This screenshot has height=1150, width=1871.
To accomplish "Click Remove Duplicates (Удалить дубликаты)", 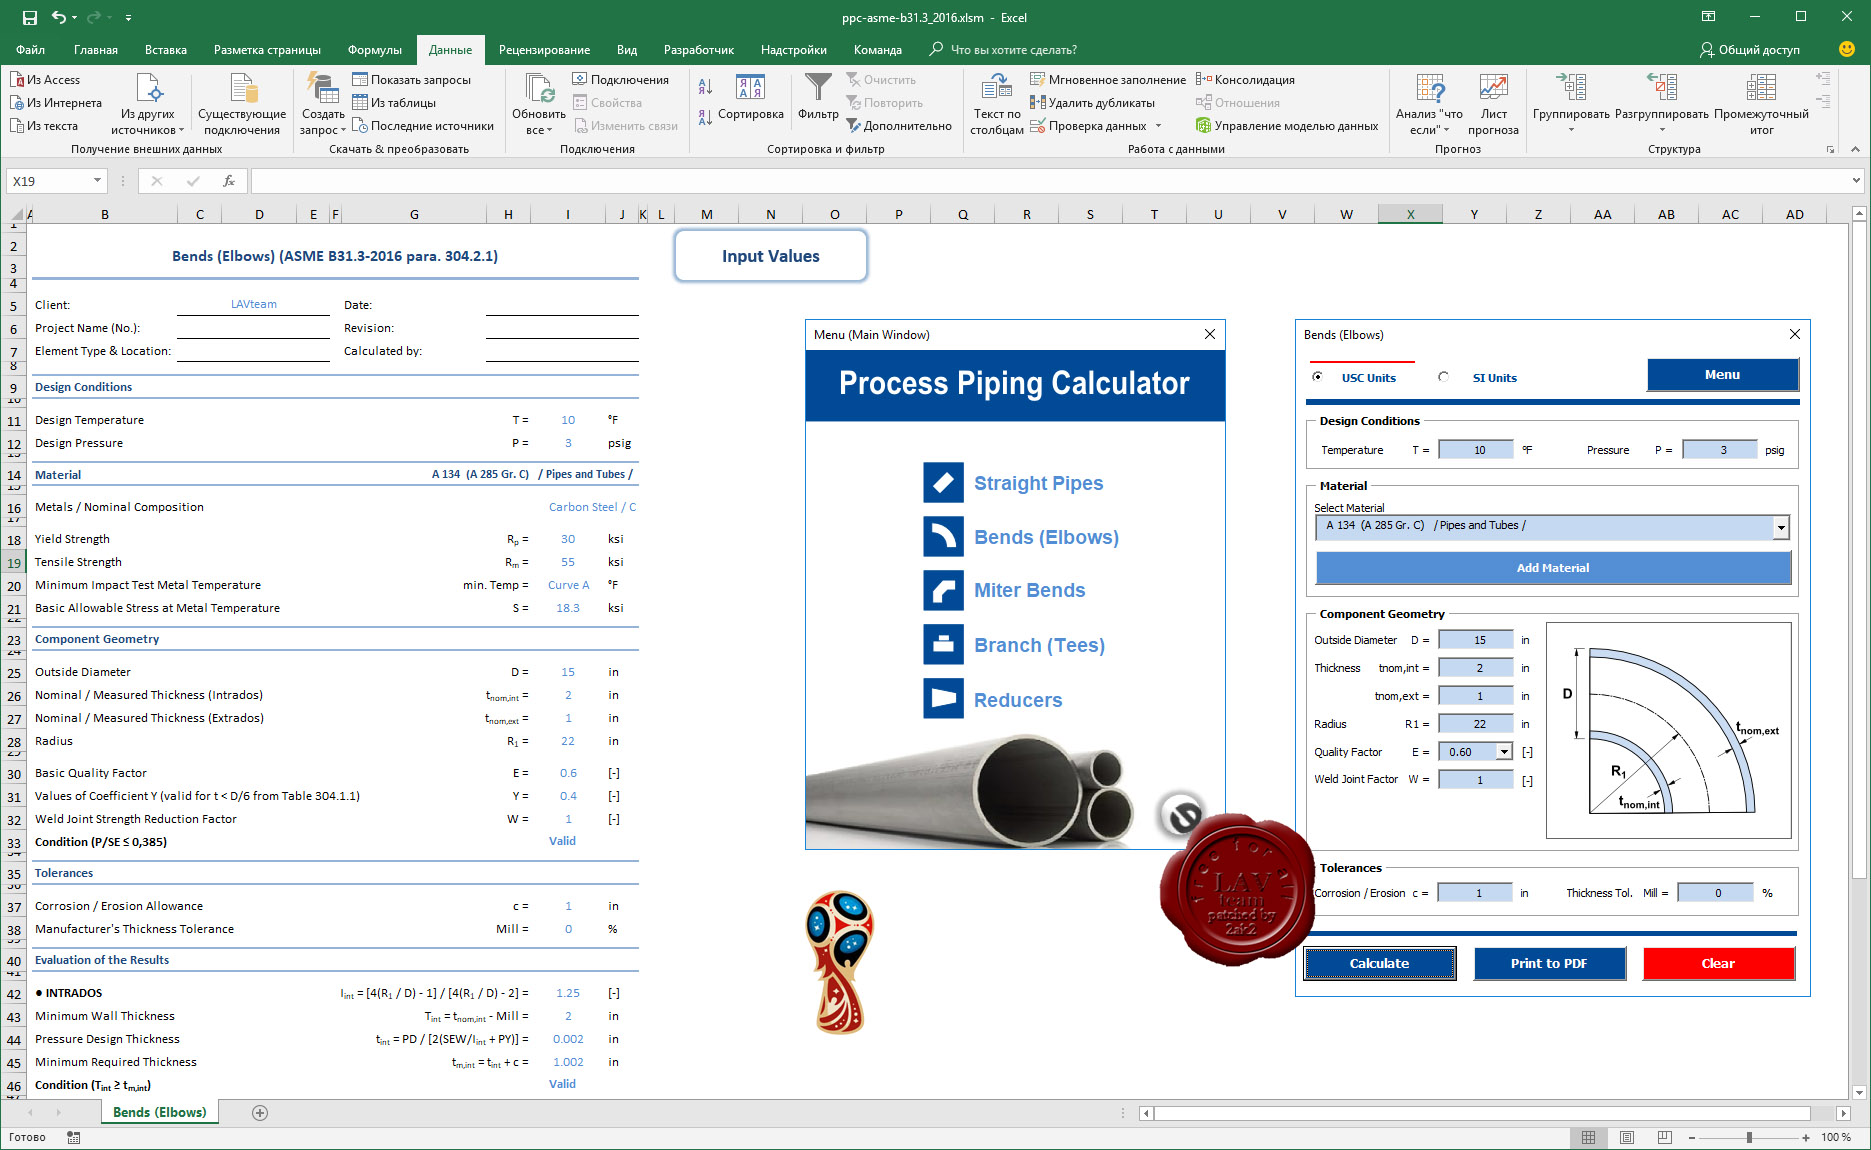I will pos(1092,103).
